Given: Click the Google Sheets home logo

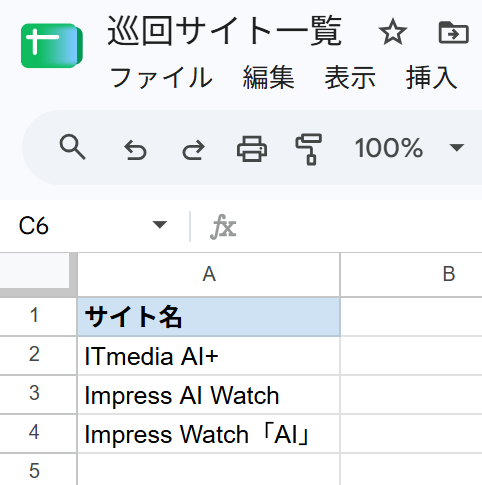Looking at the screenshot, I should [52, 46].
